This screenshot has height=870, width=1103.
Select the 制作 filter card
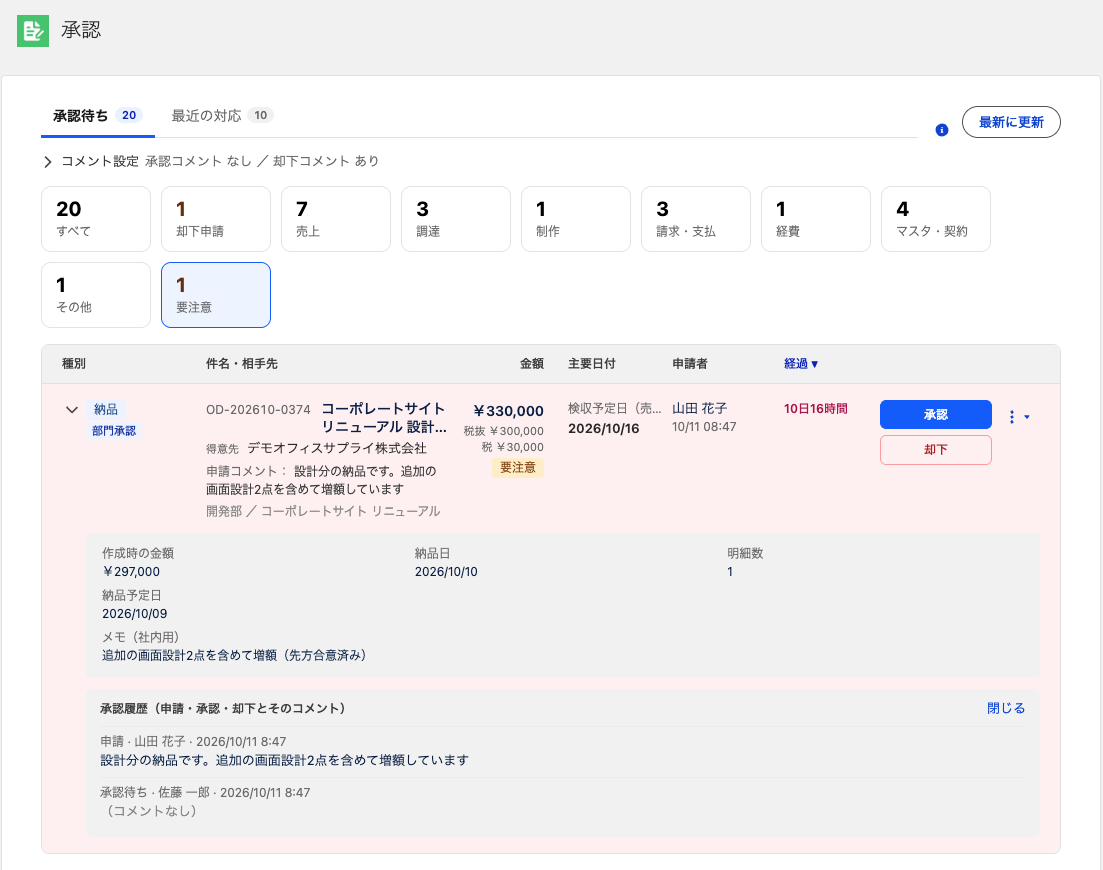click(x=575, y=219)
